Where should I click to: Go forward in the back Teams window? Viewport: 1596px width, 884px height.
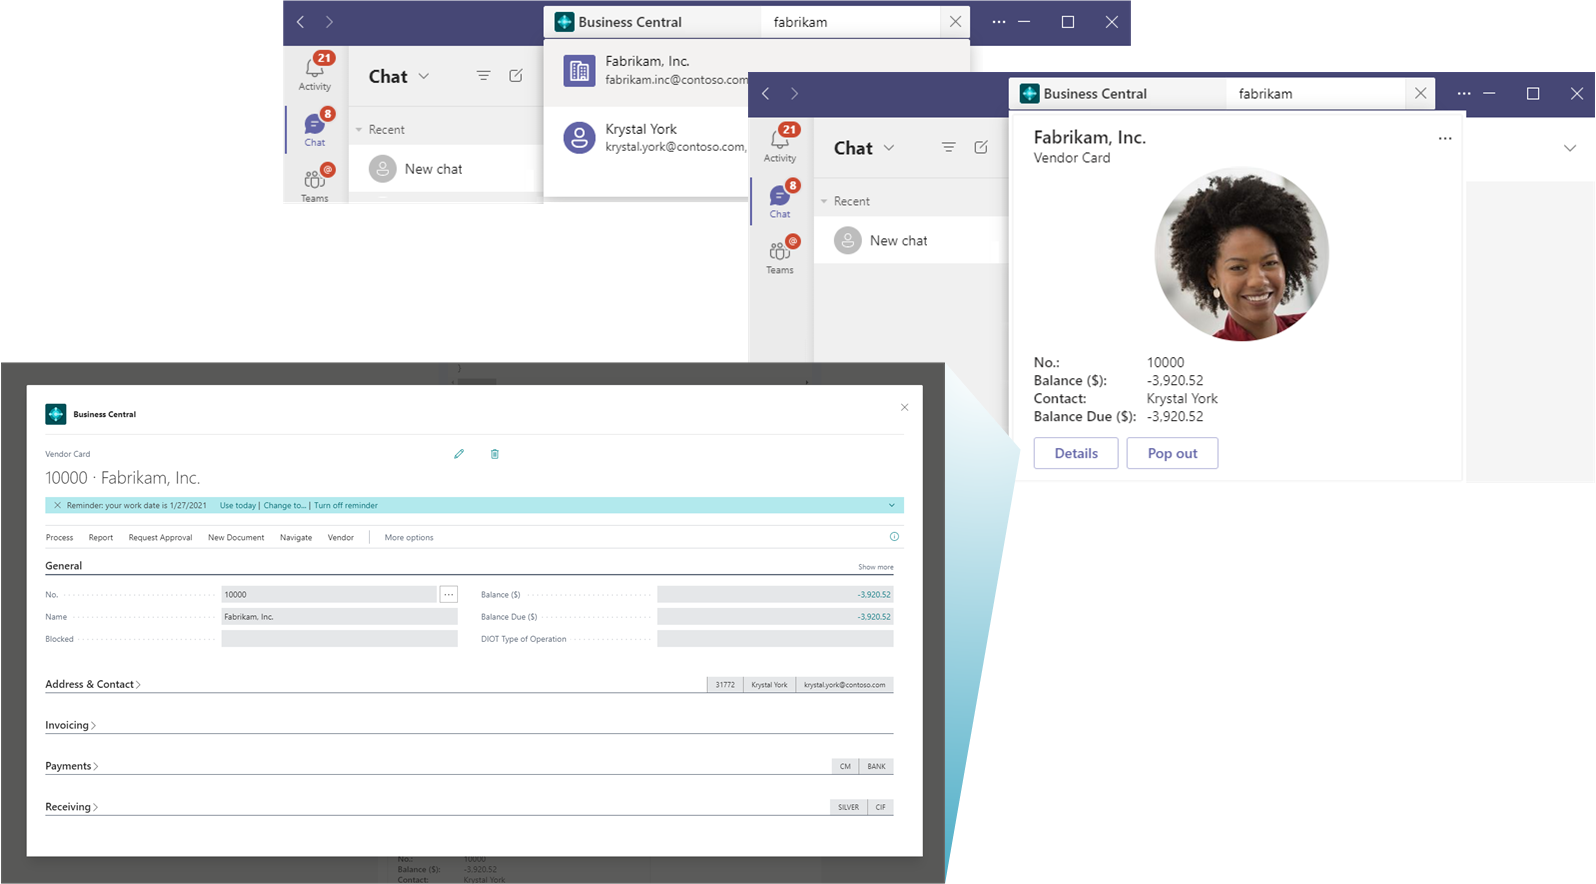pyautogui.click(x=329, y=22)
